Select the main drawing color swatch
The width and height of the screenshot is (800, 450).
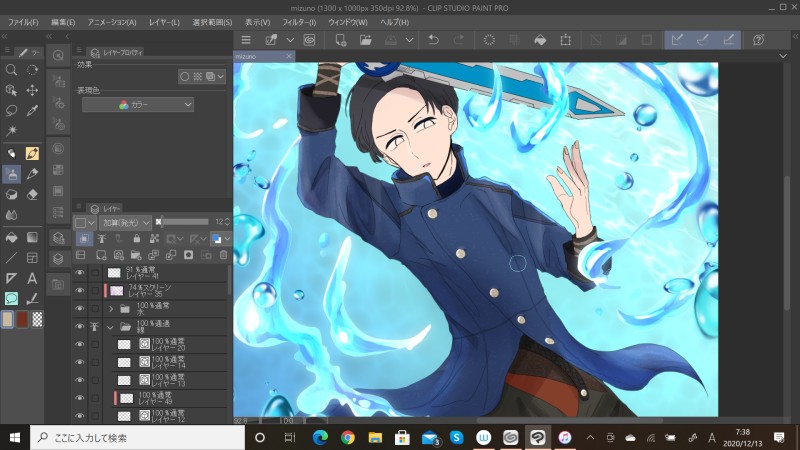[7, 319]
